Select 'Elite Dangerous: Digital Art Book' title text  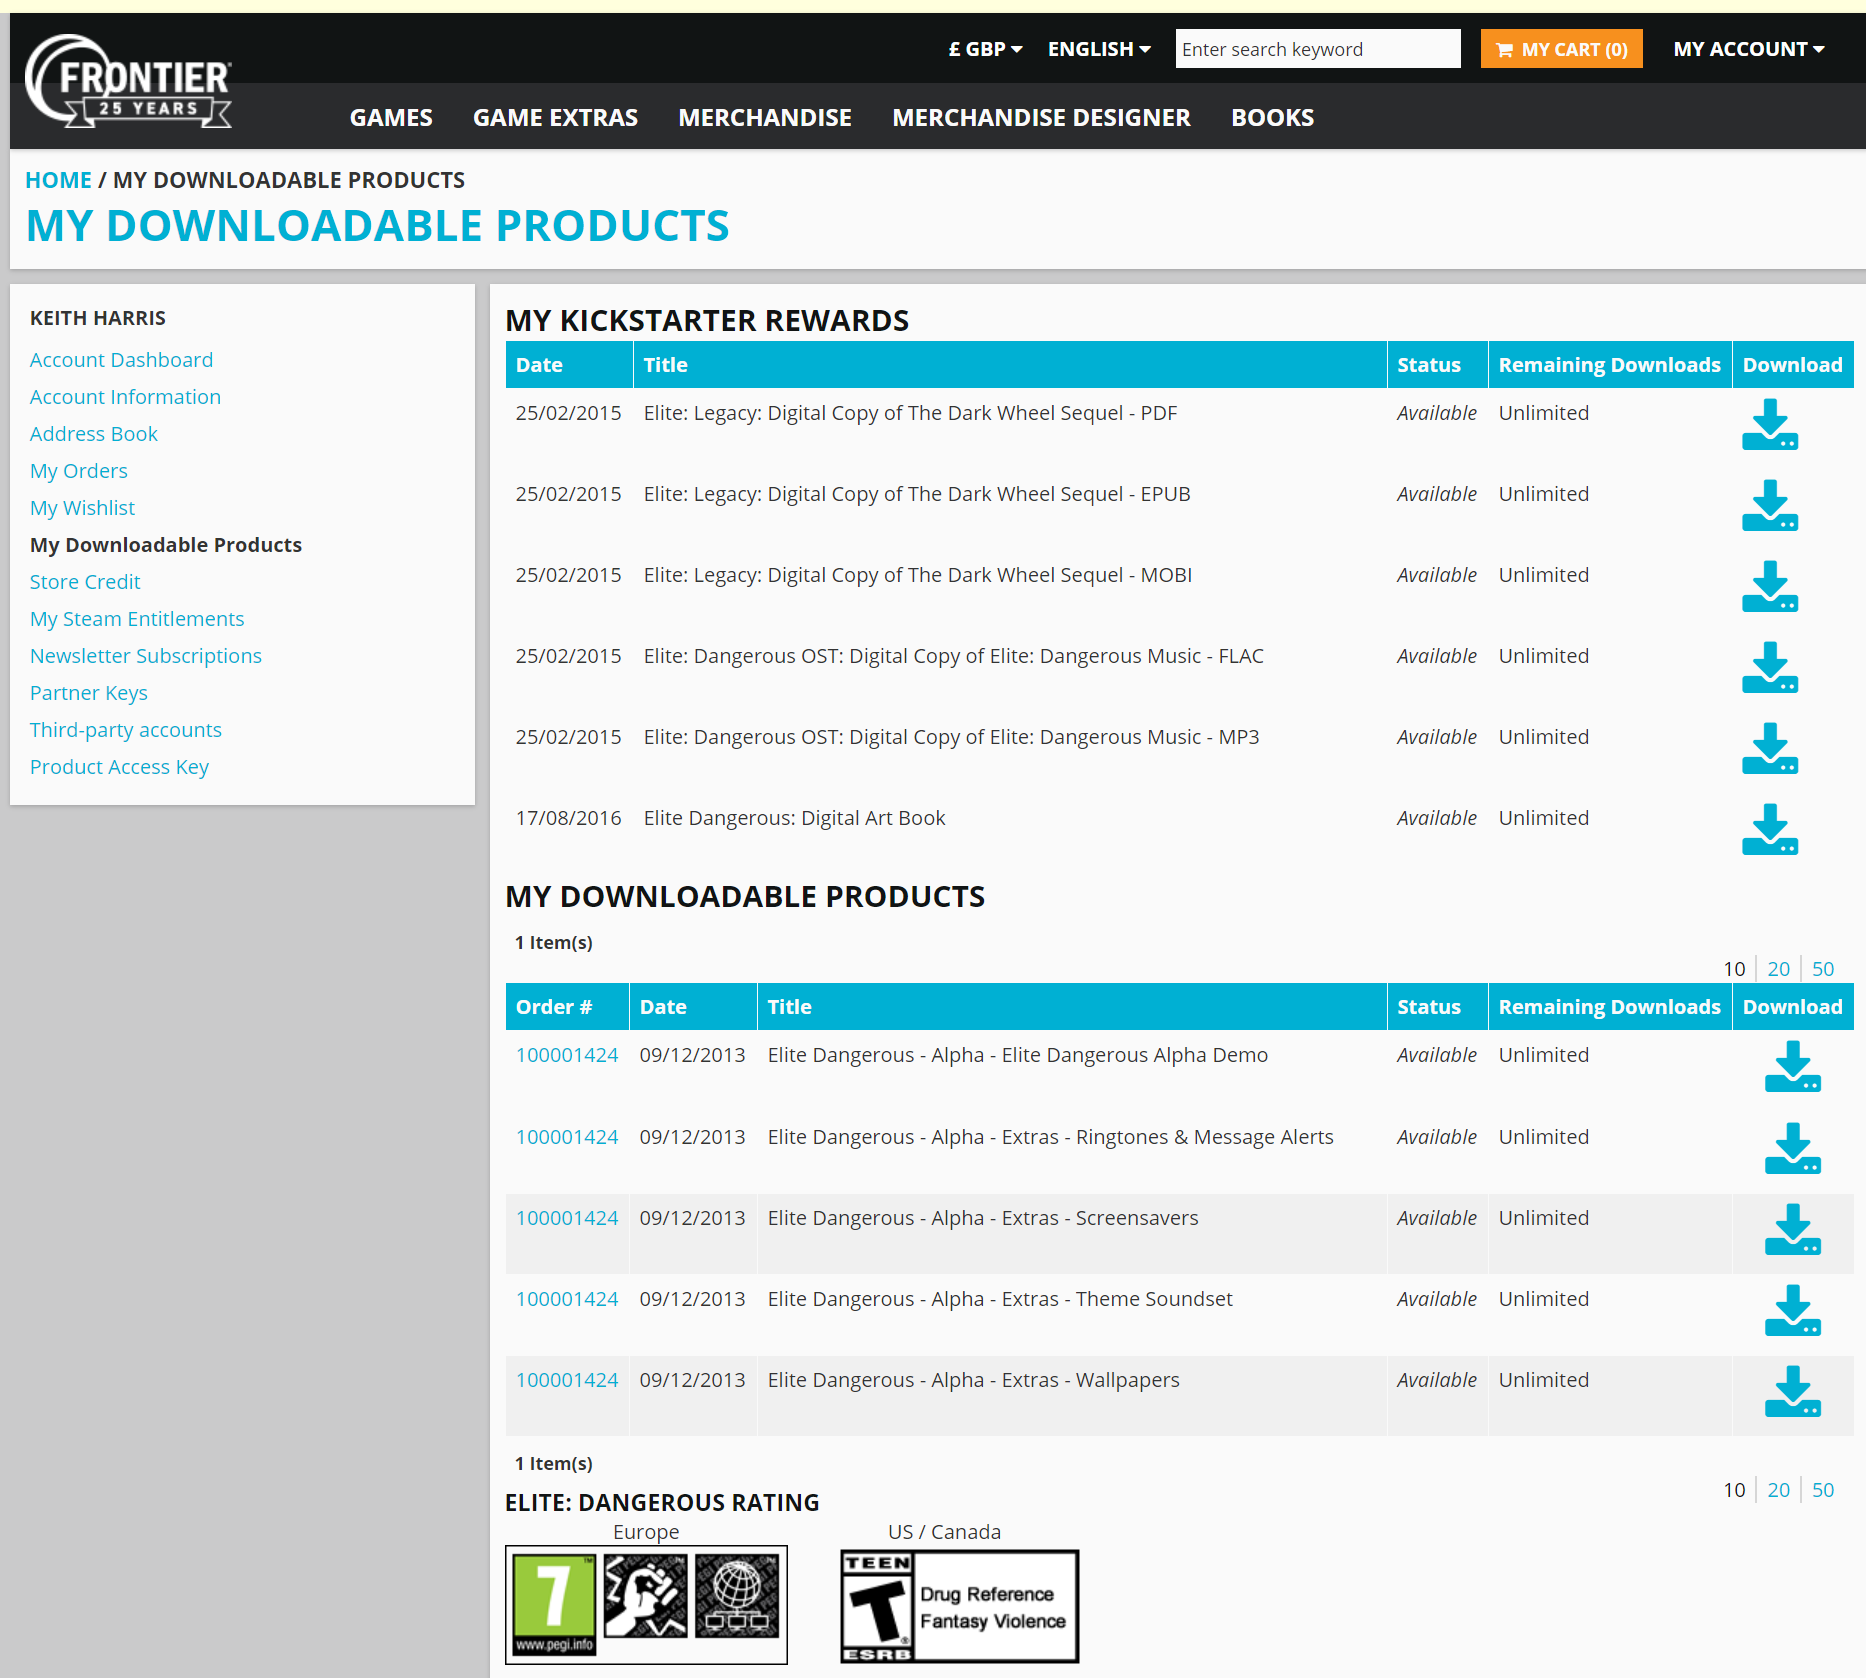(794, 818)
